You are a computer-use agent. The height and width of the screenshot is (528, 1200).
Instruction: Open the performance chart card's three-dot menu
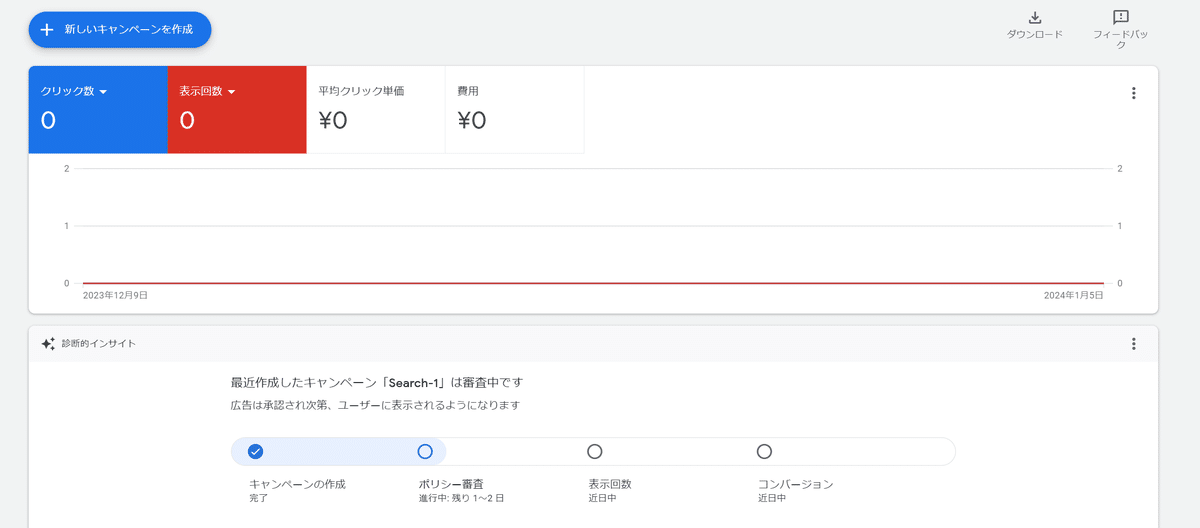click(x=1133, y=93)
